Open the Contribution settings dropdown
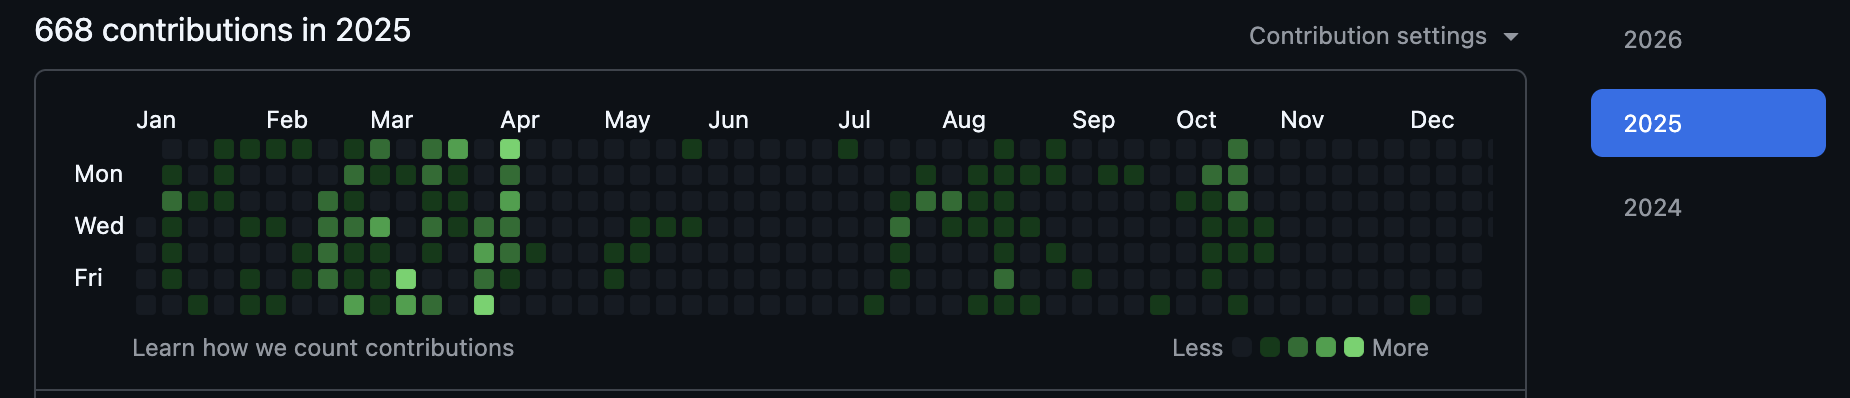Image resolution: width=1850 pixels, height=398 pixels. (x=1383, y=36)
